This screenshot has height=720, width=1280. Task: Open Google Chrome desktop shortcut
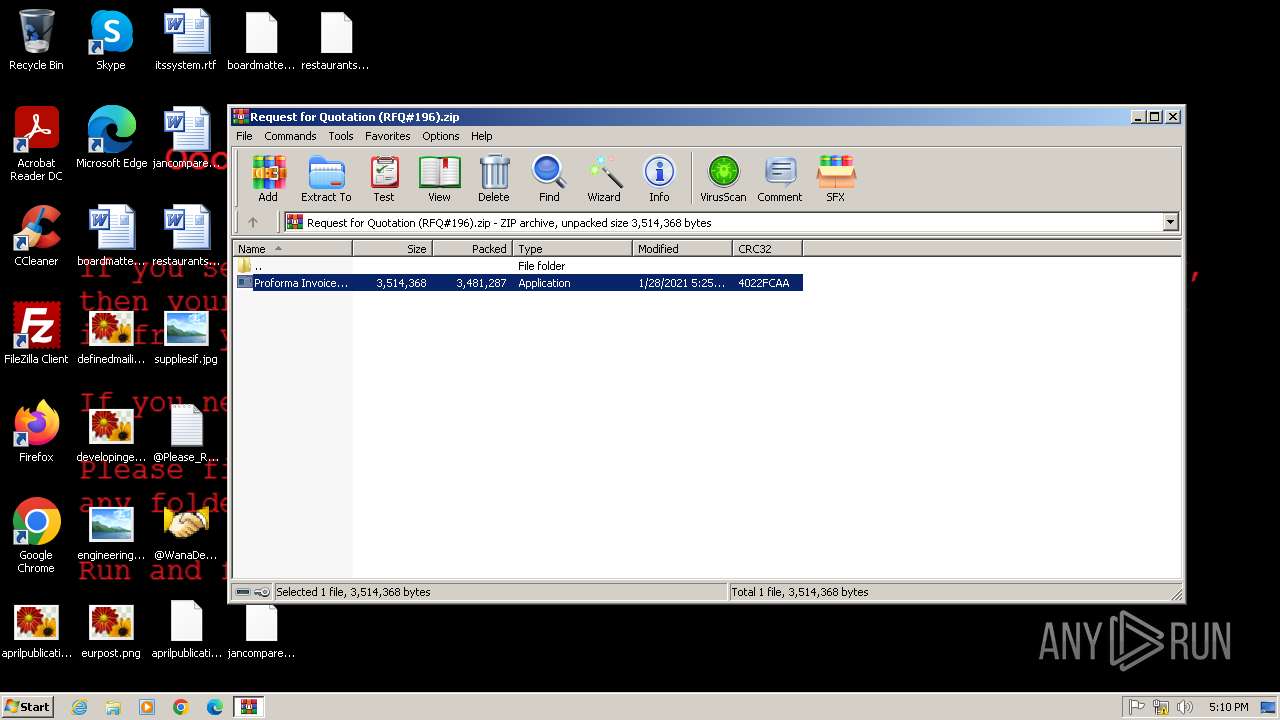(x=36, y=537)
